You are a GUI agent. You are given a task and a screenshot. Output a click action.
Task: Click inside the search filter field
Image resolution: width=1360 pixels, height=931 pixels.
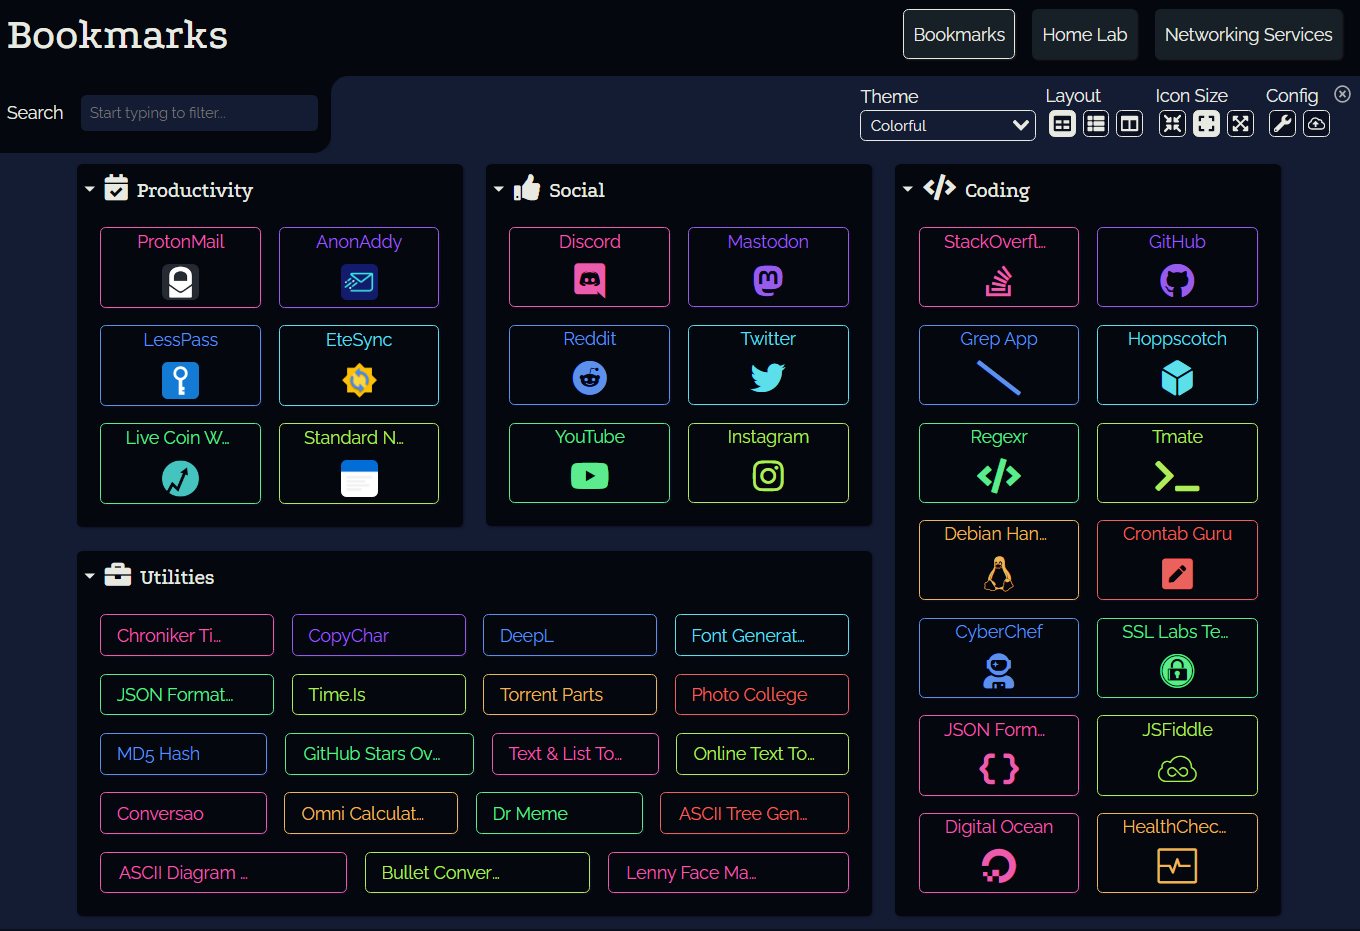coord(198,113)
